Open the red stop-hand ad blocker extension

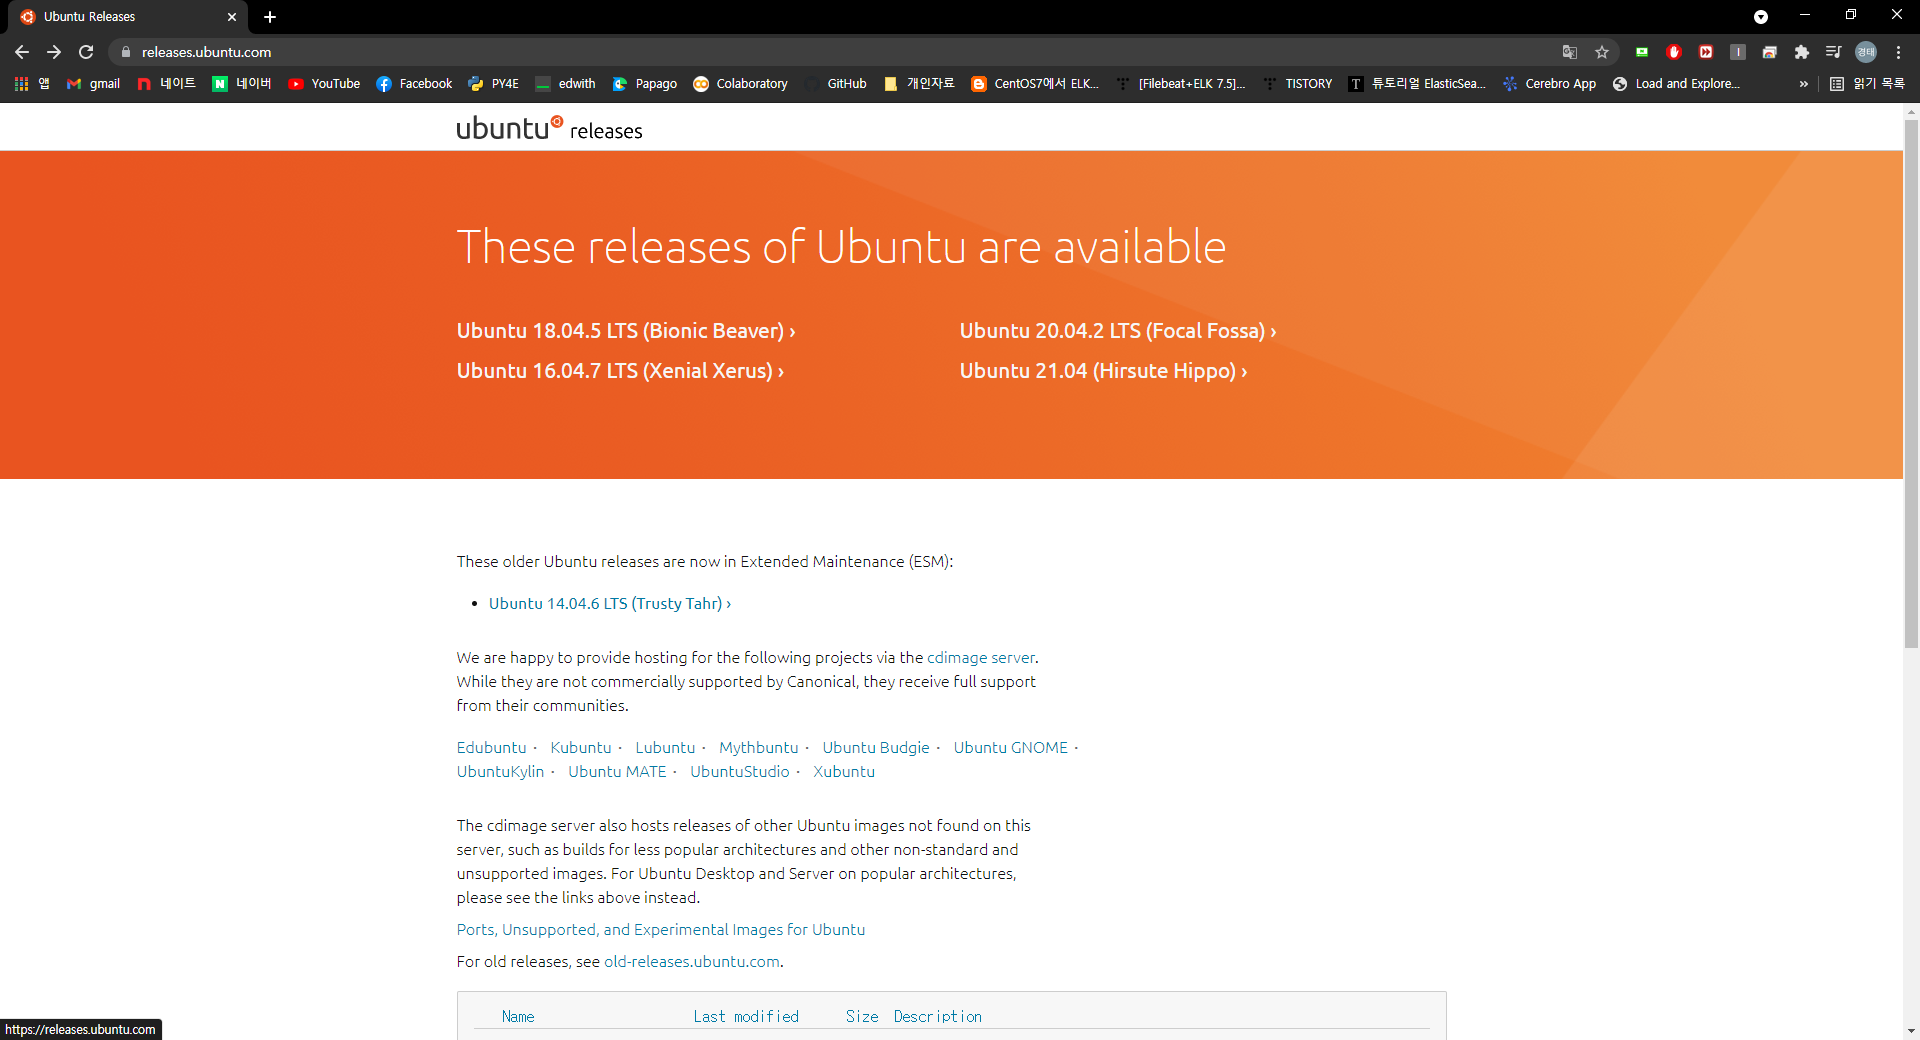tap(1674, 52)
